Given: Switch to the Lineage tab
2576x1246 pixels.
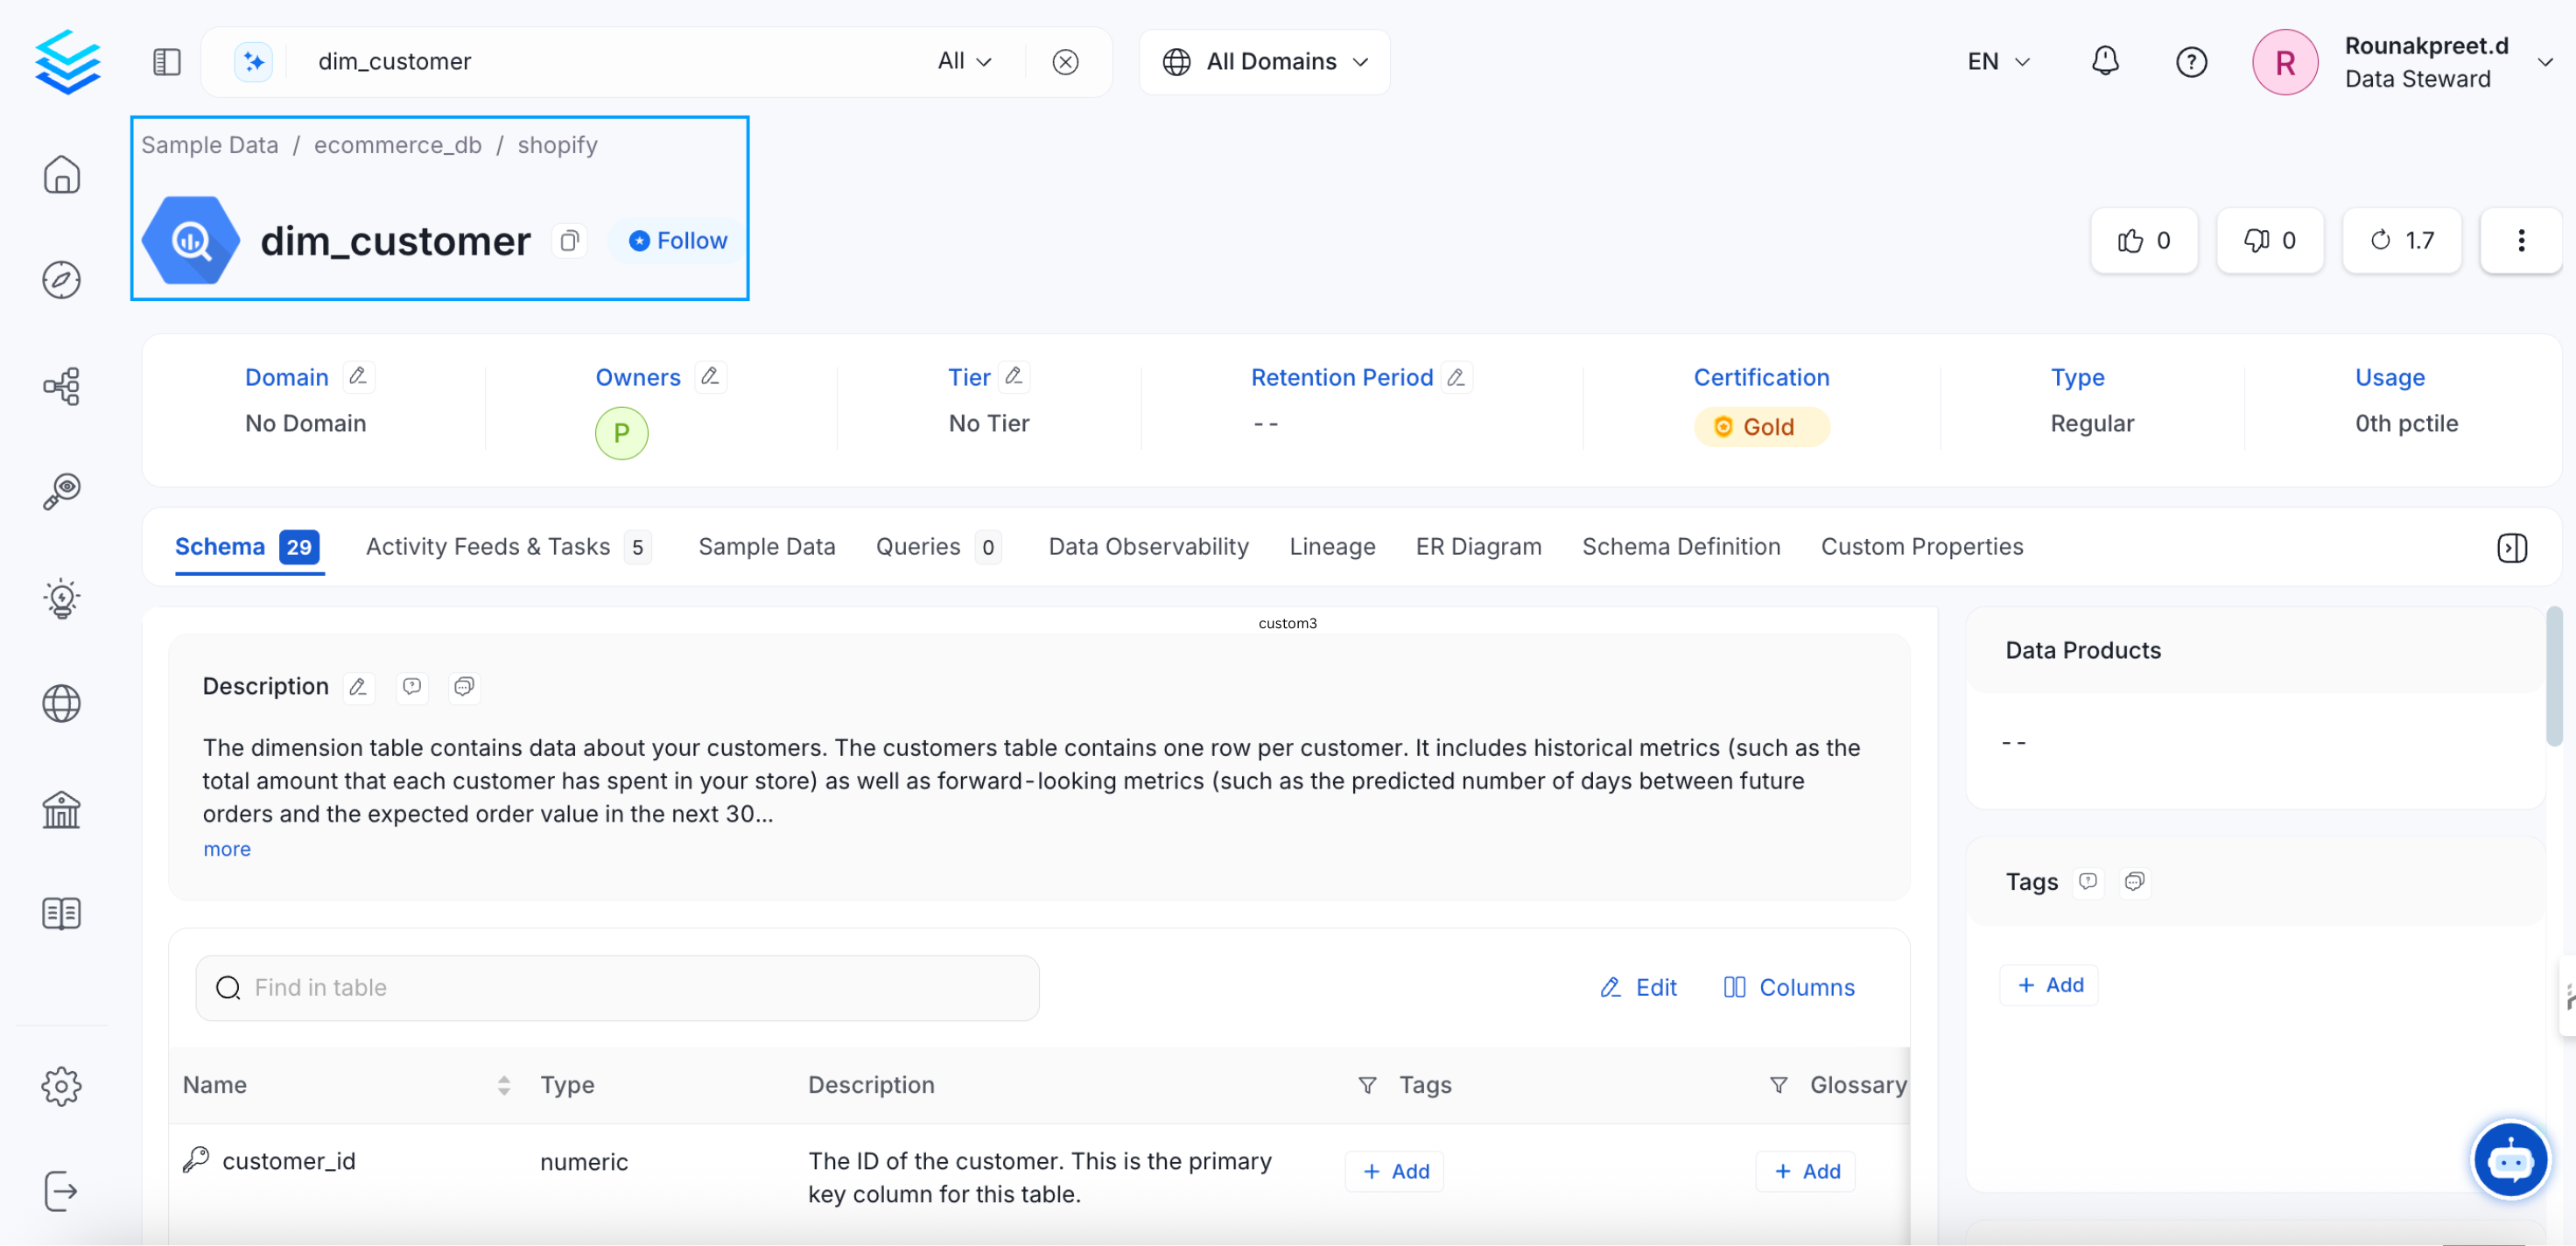Looking at the screenshot, I should pyautogui.click(x=1332, y=546).
